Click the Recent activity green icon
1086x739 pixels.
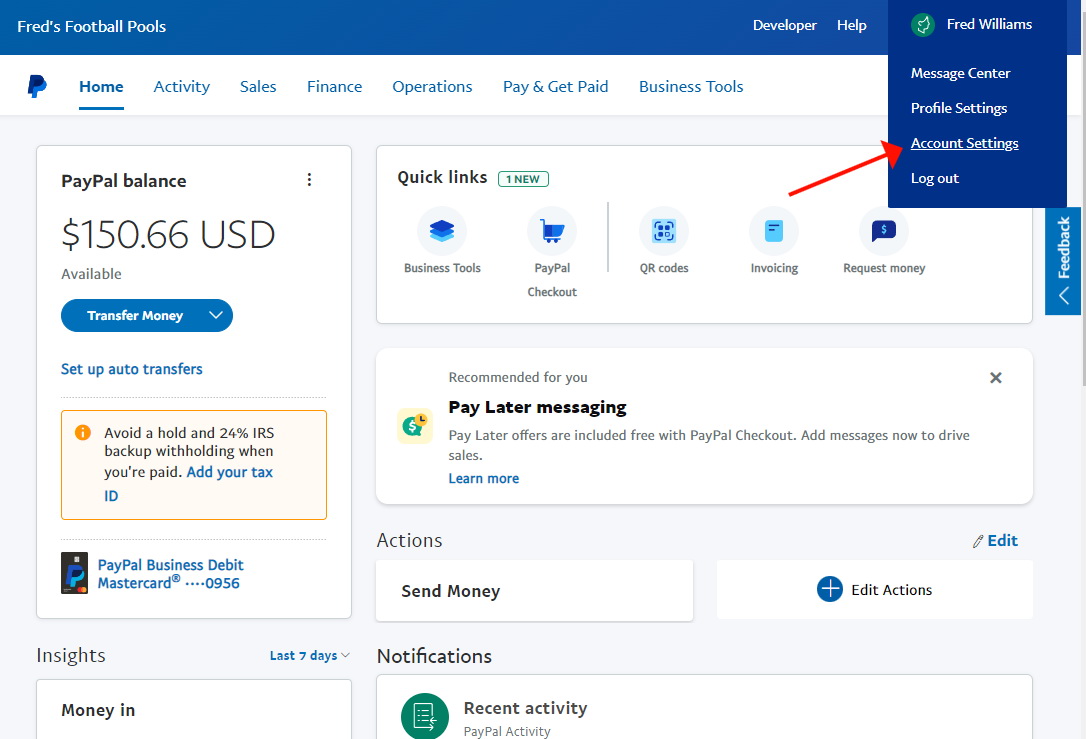425,716
